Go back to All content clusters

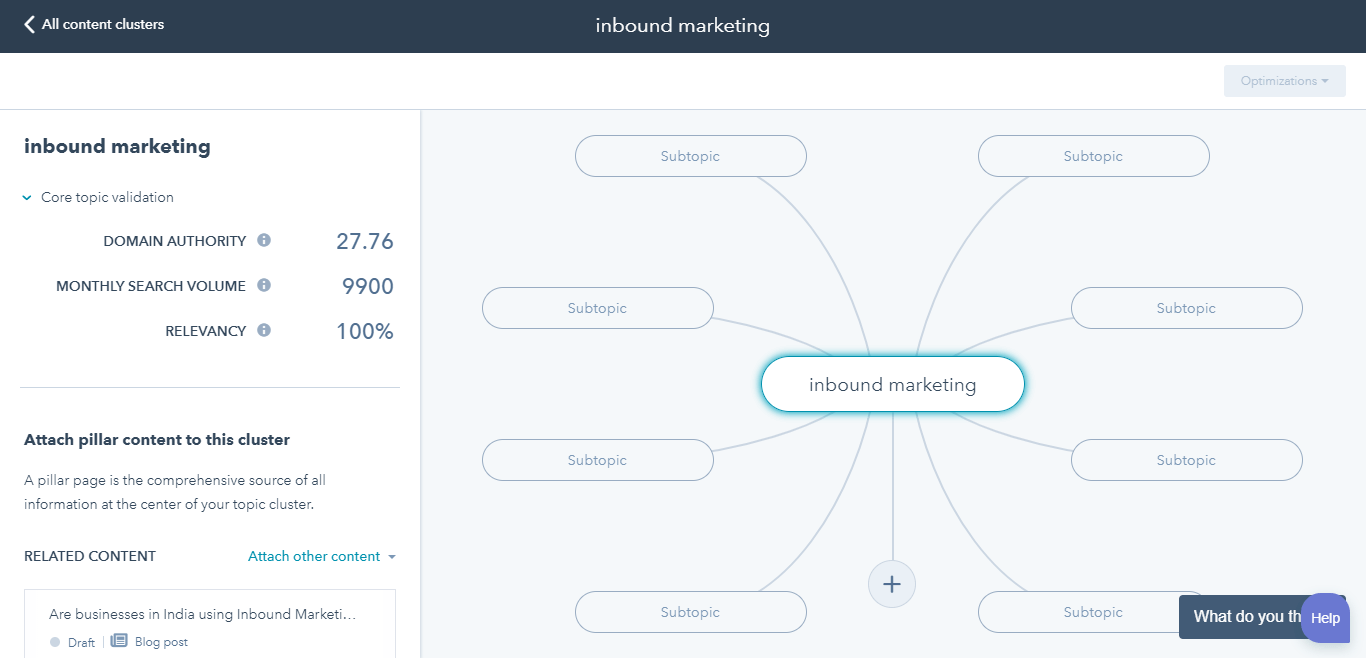pyautogui.click(x=94, y=24)
